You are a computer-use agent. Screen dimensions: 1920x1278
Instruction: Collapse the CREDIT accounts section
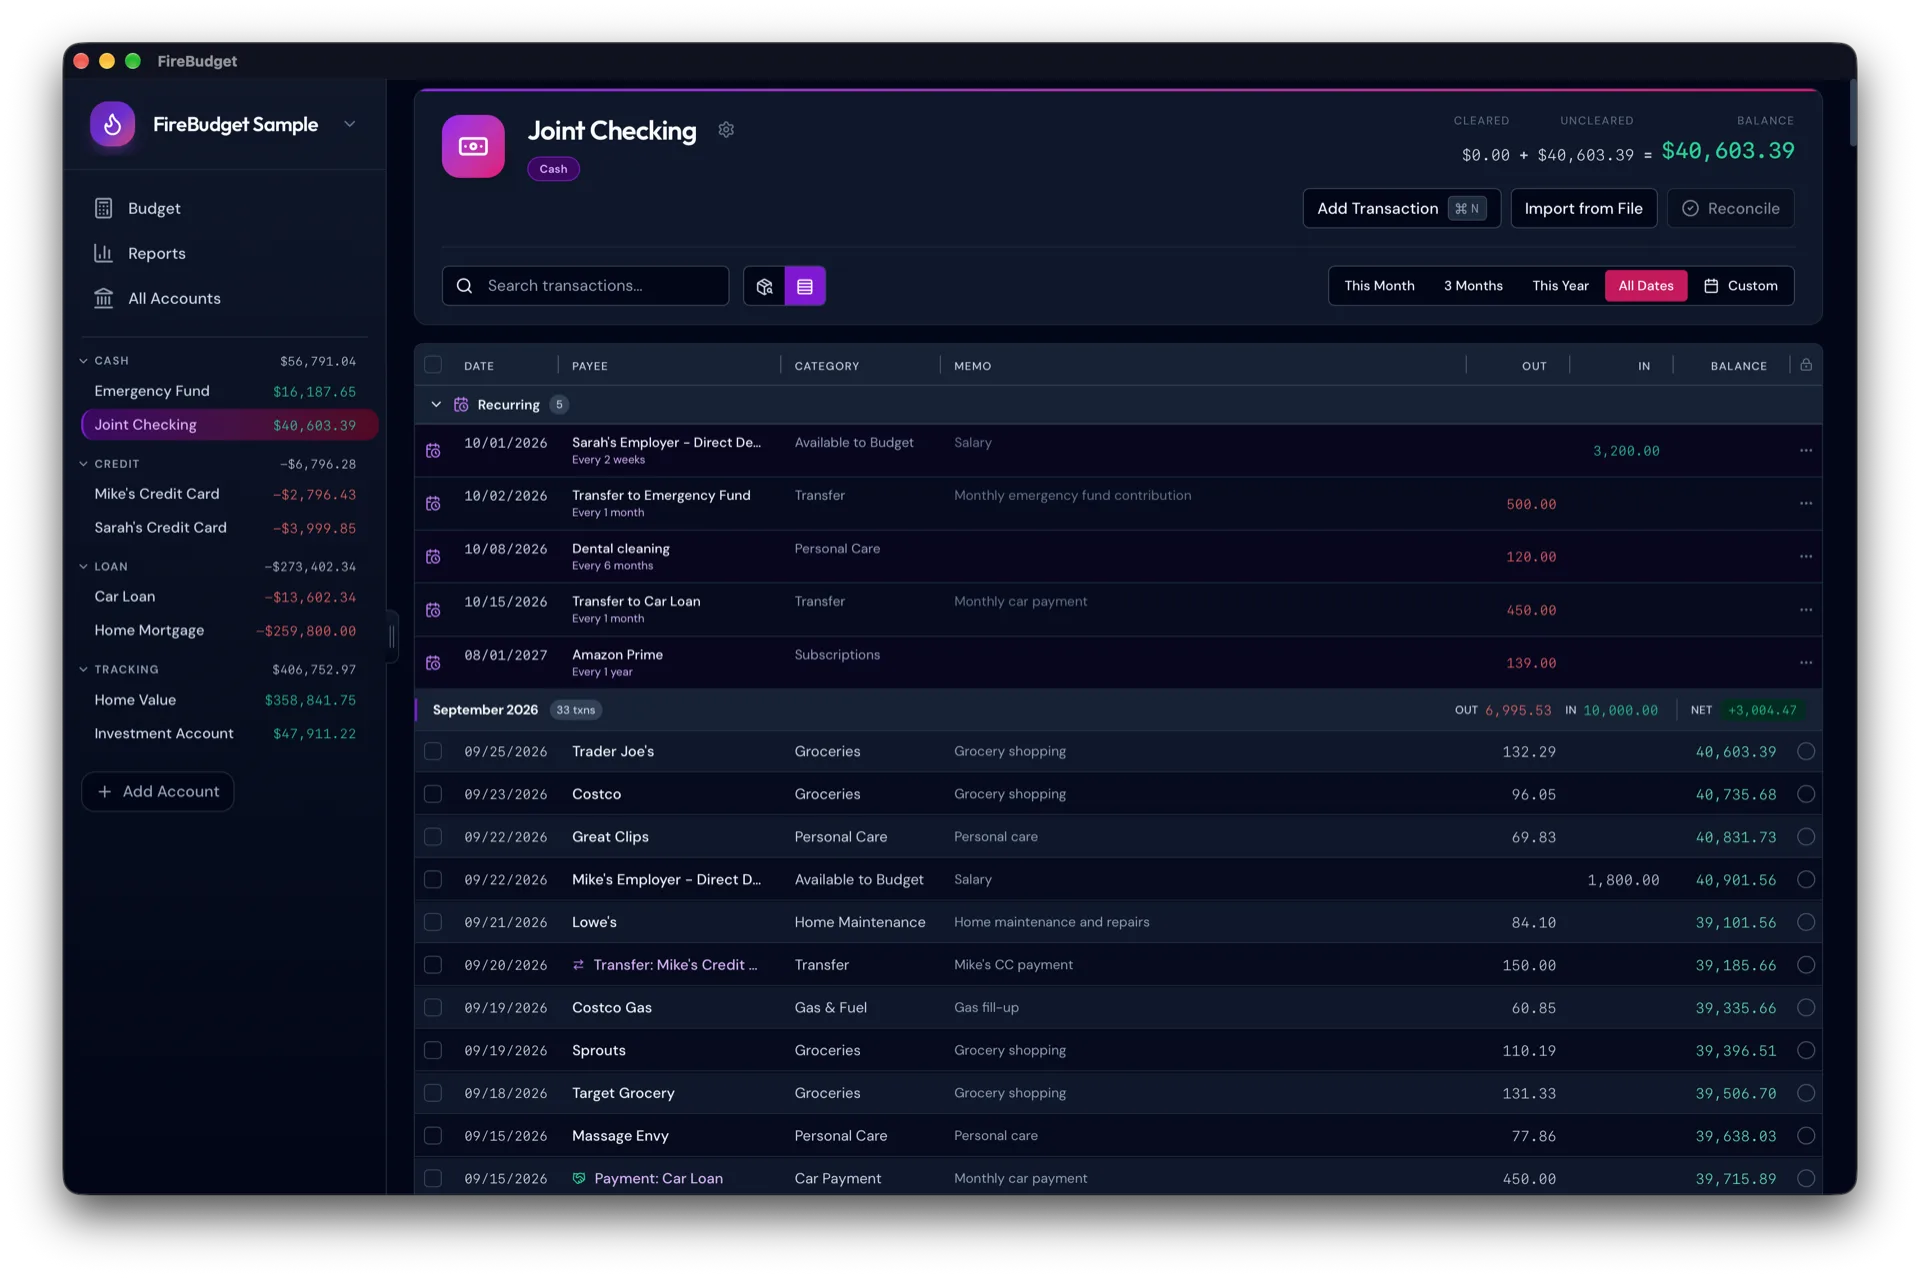click(83, 464)
